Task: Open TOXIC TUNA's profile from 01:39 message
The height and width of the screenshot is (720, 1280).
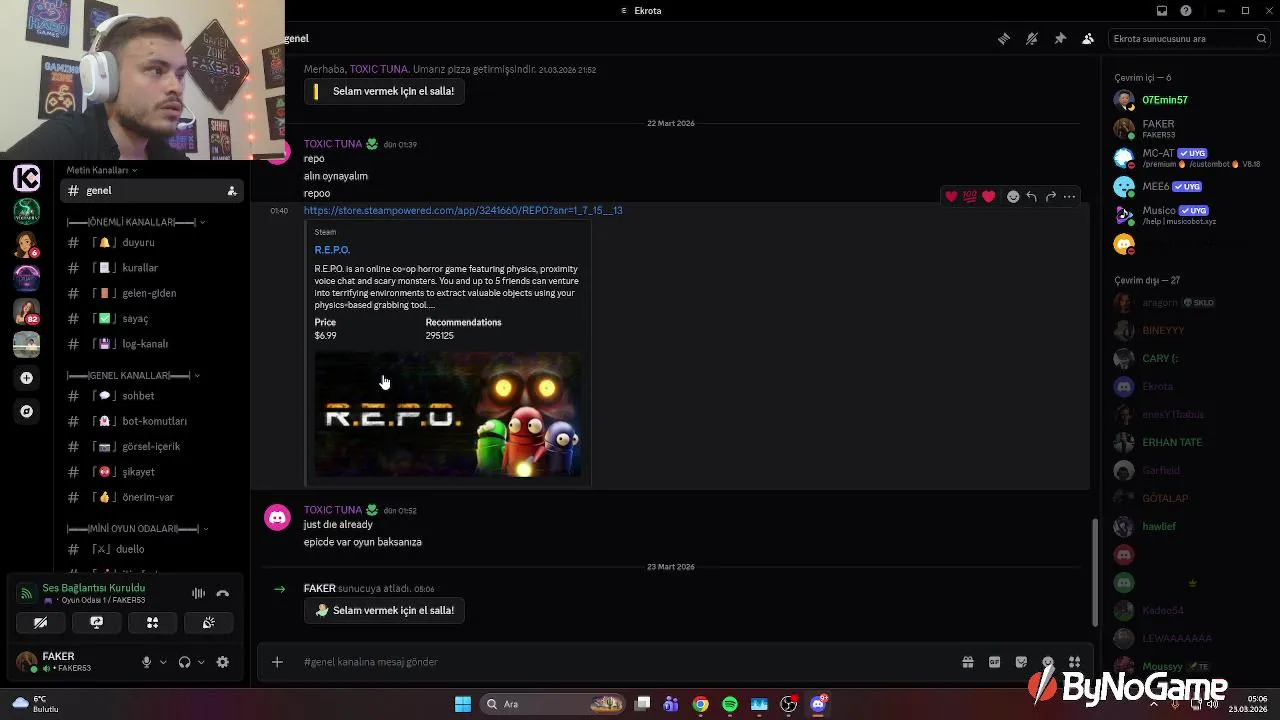Action: point(333,144)
